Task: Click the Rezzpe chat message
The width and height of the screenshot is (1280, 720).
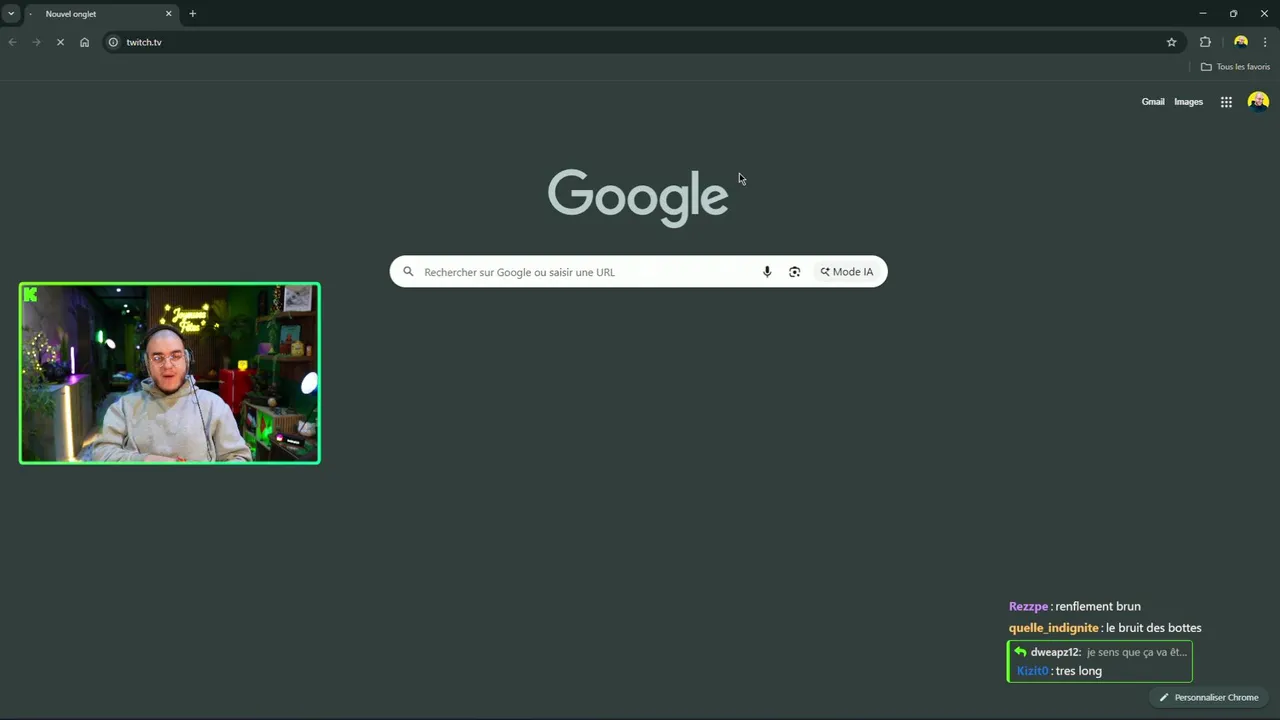Action: (1074, 606)
